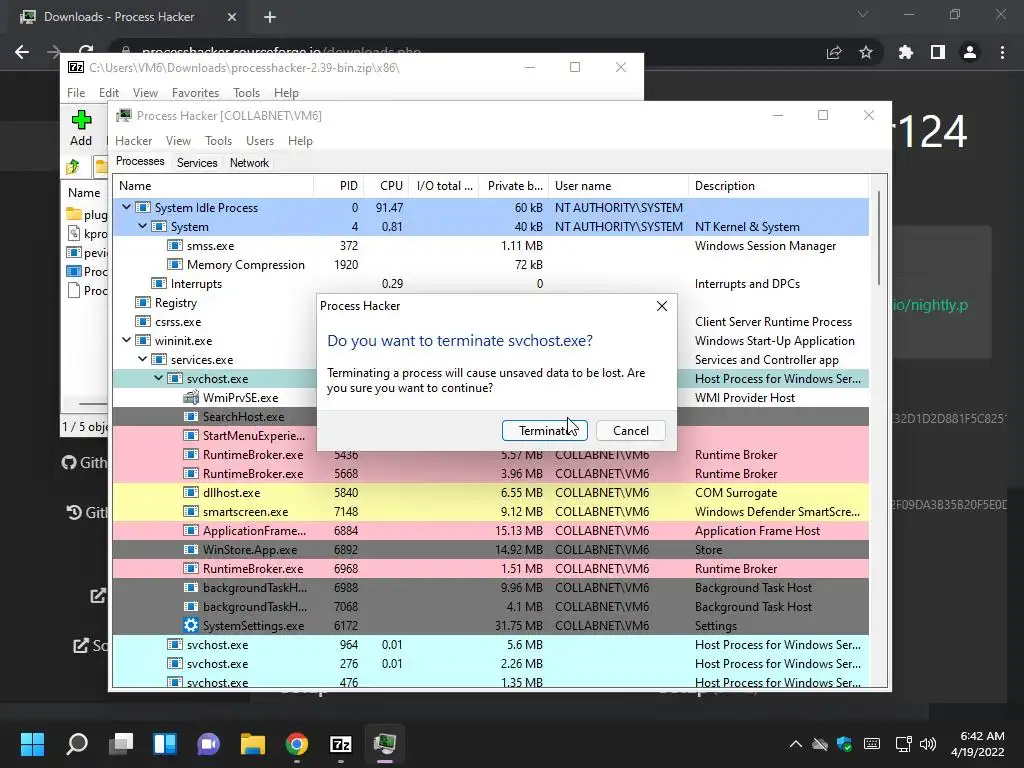Open taskbar Search
This screenshot has width=1024, height=768.
click(77, 743)
